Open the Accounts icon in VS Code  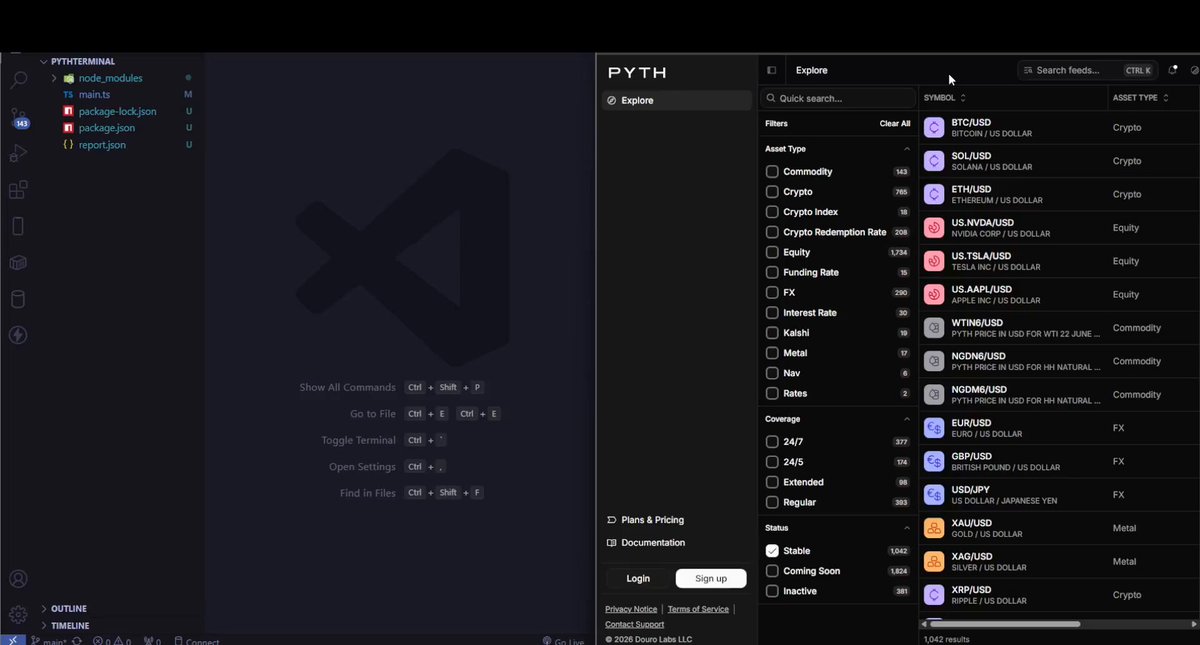(x=18, y=579)
